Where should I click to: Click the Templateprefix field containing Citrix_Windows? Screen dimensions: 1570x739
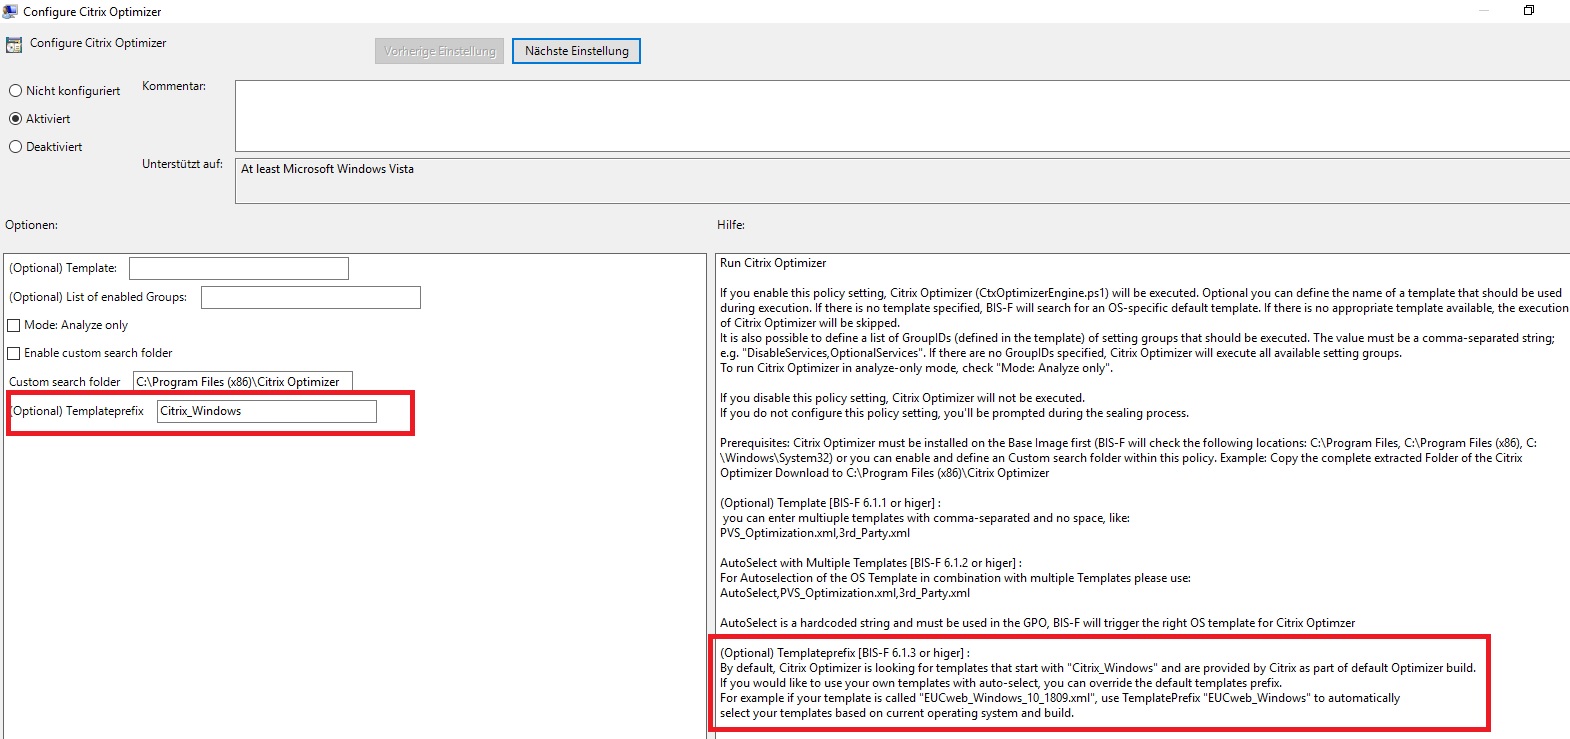pyautogui.click(x=267, y=411)
